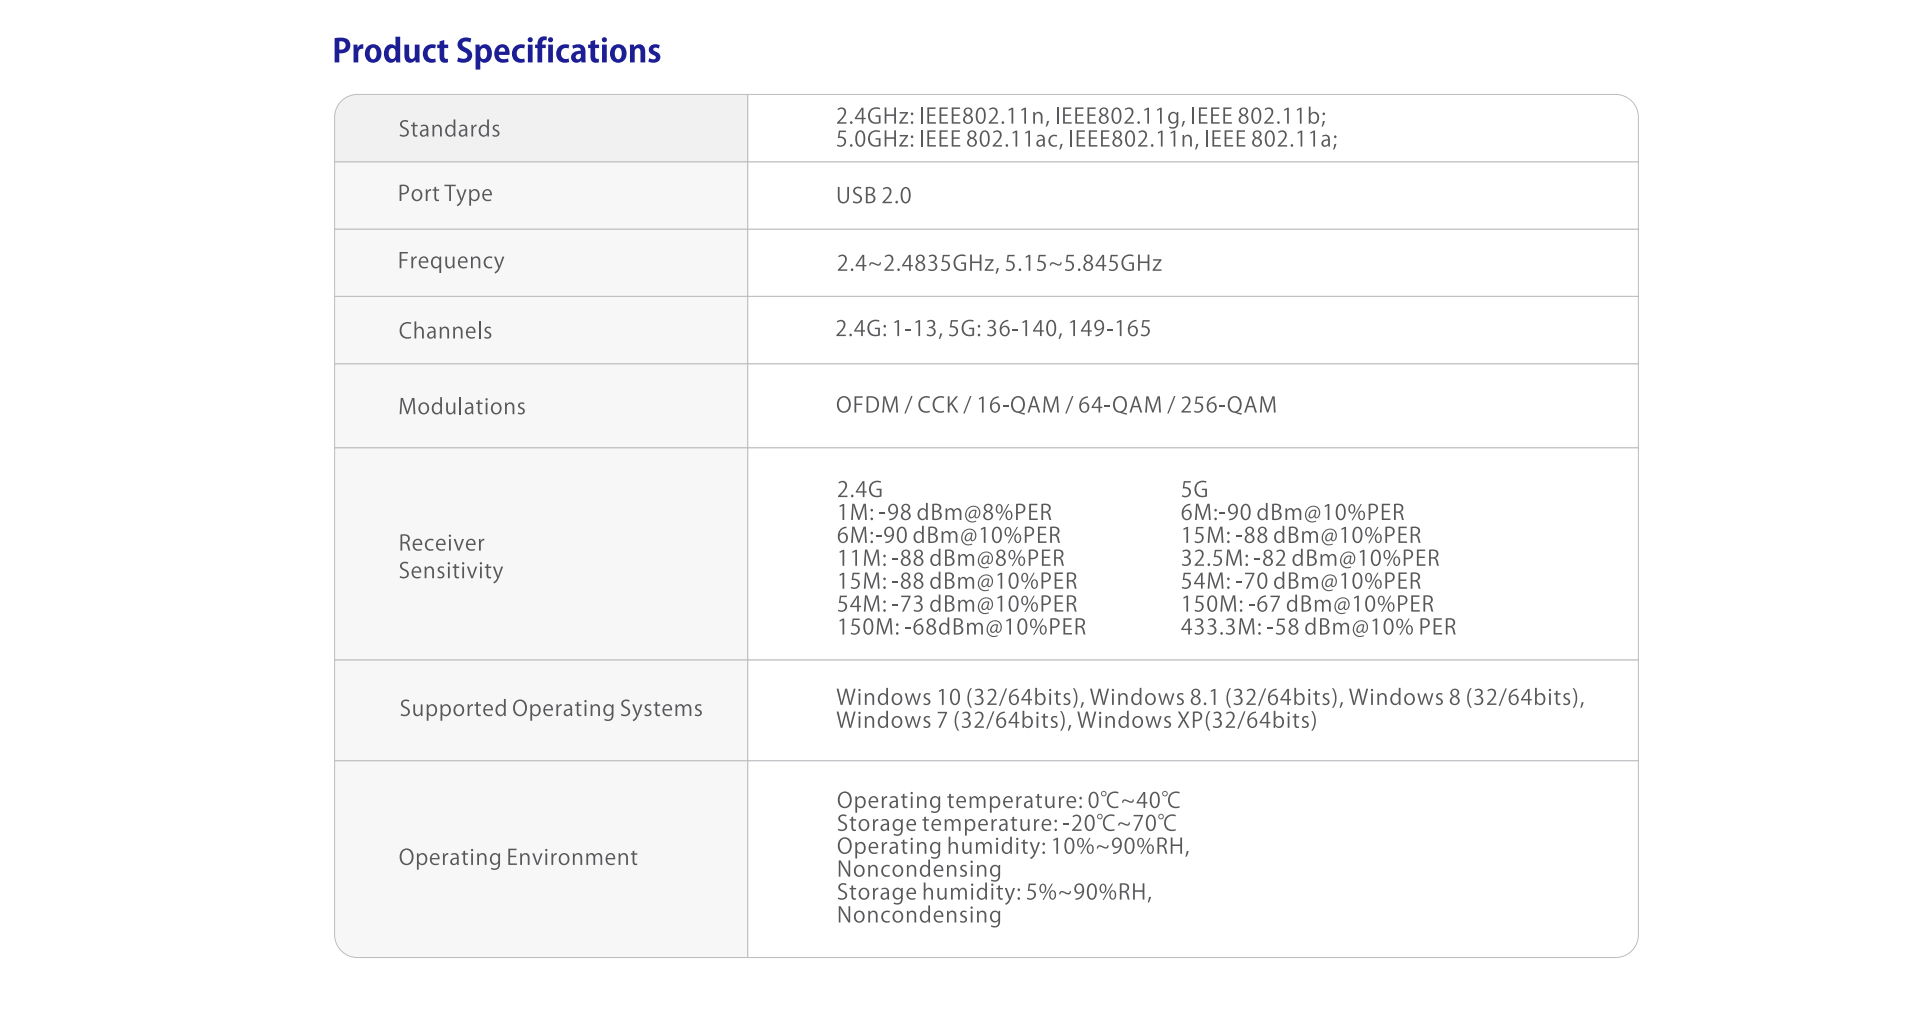Click the OFDM / CCK modulation list

click(1056, 405)
